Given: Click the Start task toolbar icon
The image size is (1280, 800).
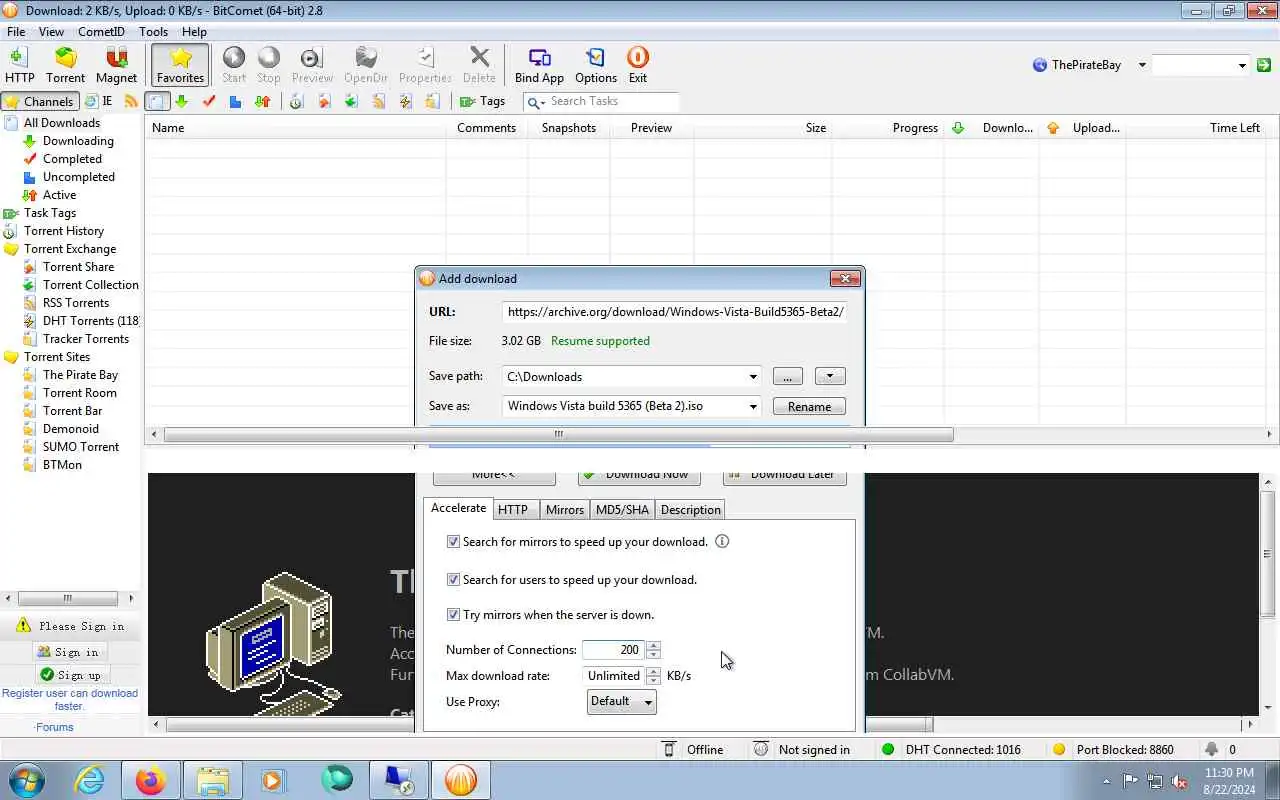Looking at the screenshot, I should [x=234, y=65].
